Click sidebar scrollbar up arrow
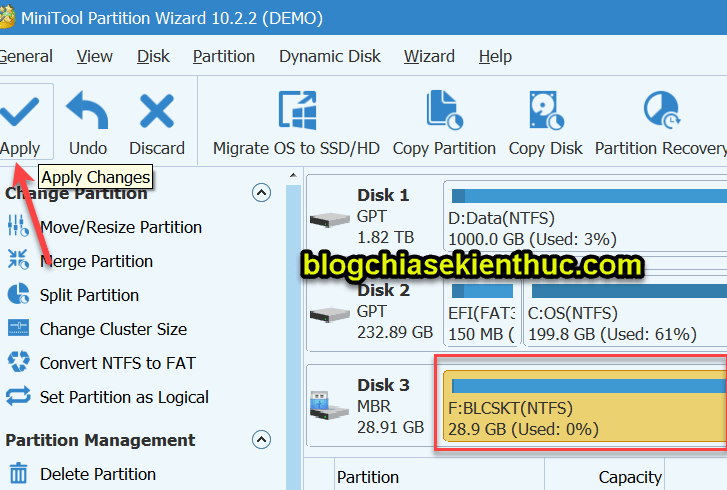Screen dimensions: 727x490 click(293, 175)
